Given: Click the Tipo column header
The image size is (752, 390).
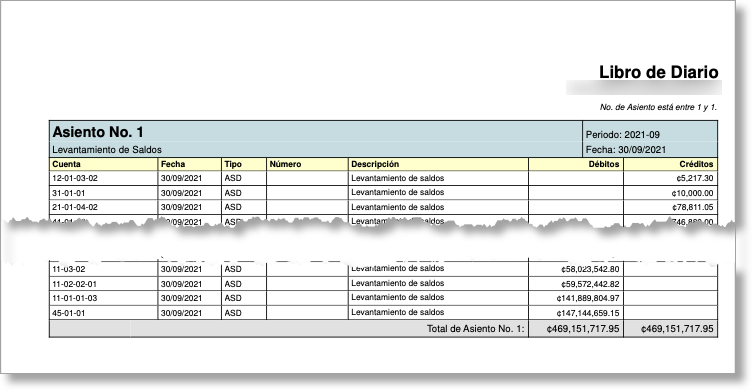Looking at the screenshot, I should point(233,164).
